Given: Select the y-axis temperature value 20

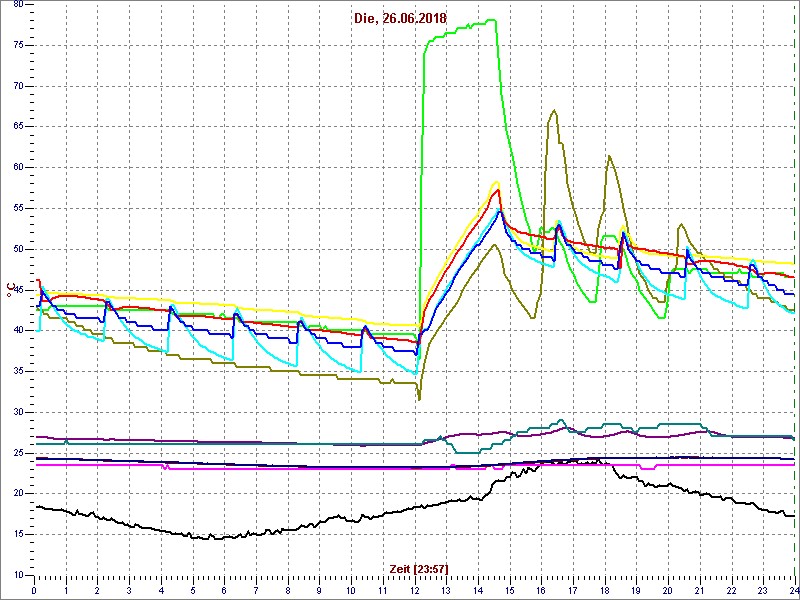Looking at the screenshot, I should (17, 494).
